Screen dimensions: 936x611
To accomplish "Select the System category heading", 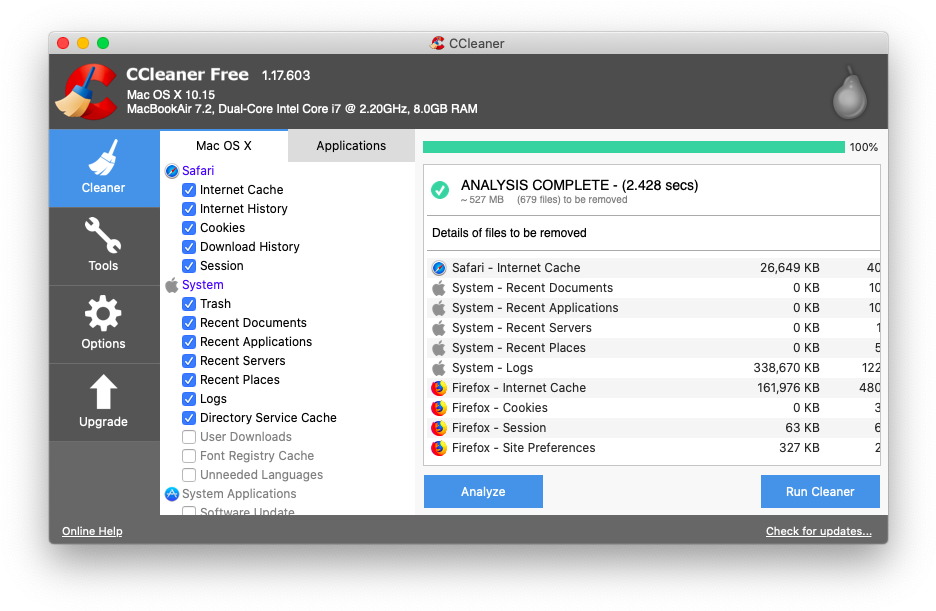I will pyautogui.click(x=203, y=285).
